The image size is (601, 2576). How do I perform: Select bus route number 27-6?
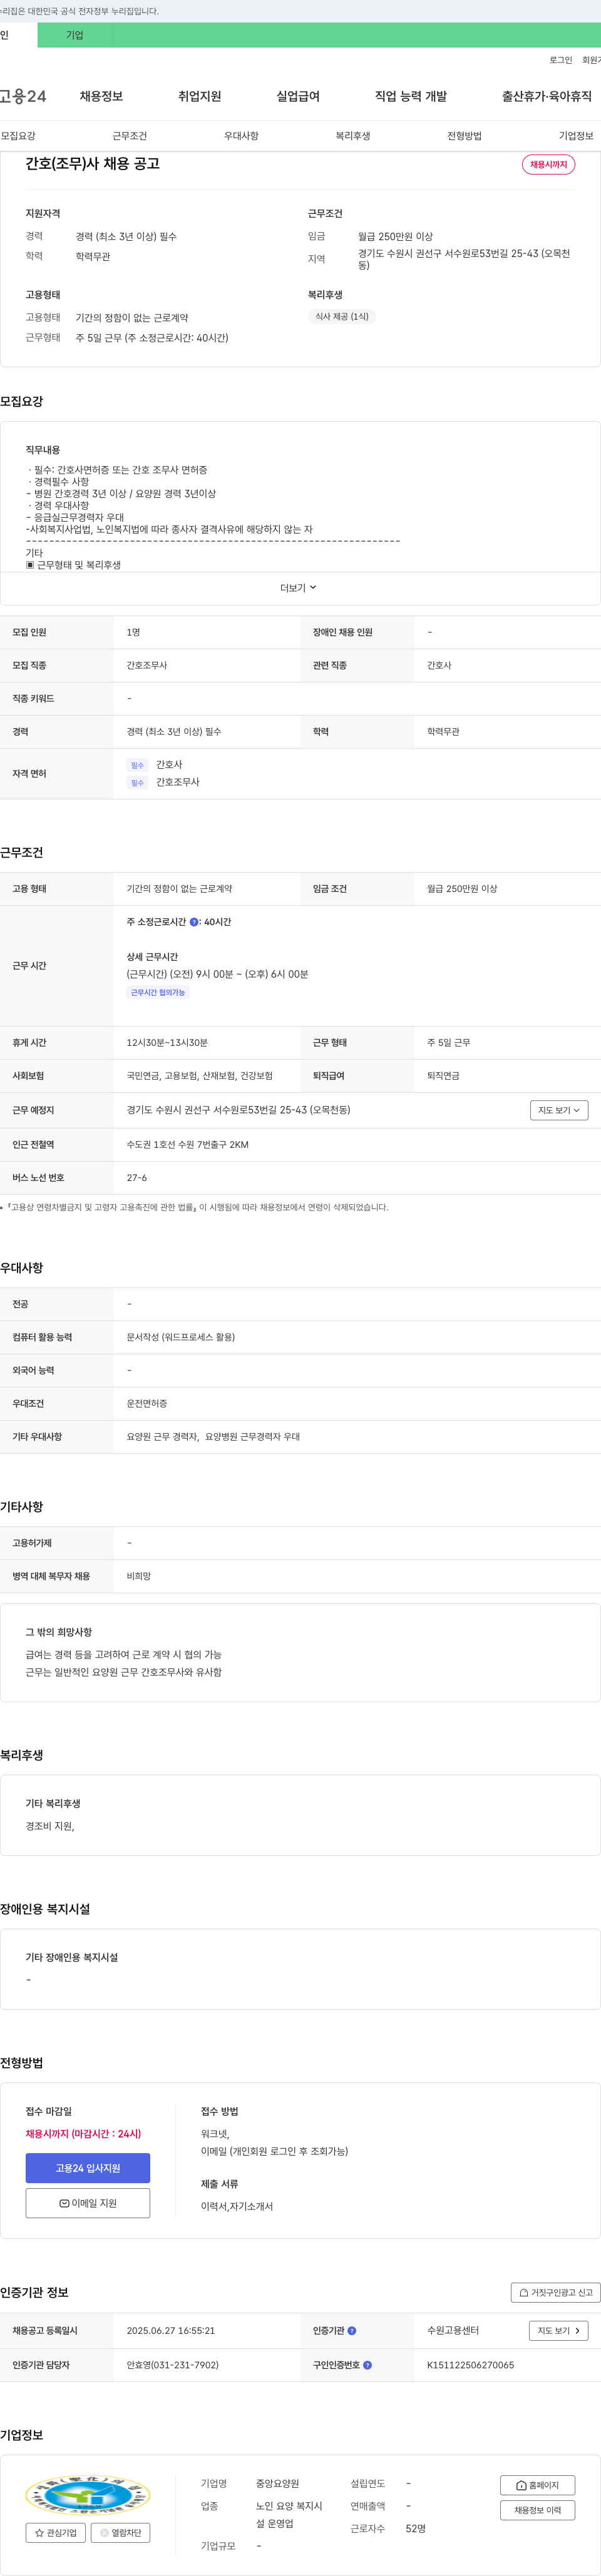[x=137, y=1178]
